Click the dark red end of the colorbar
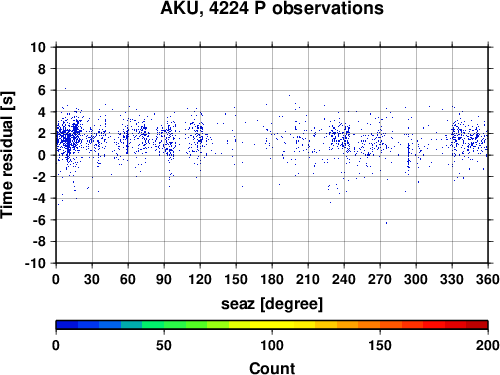This screenshot has width=500, height=375. [477, 325]
